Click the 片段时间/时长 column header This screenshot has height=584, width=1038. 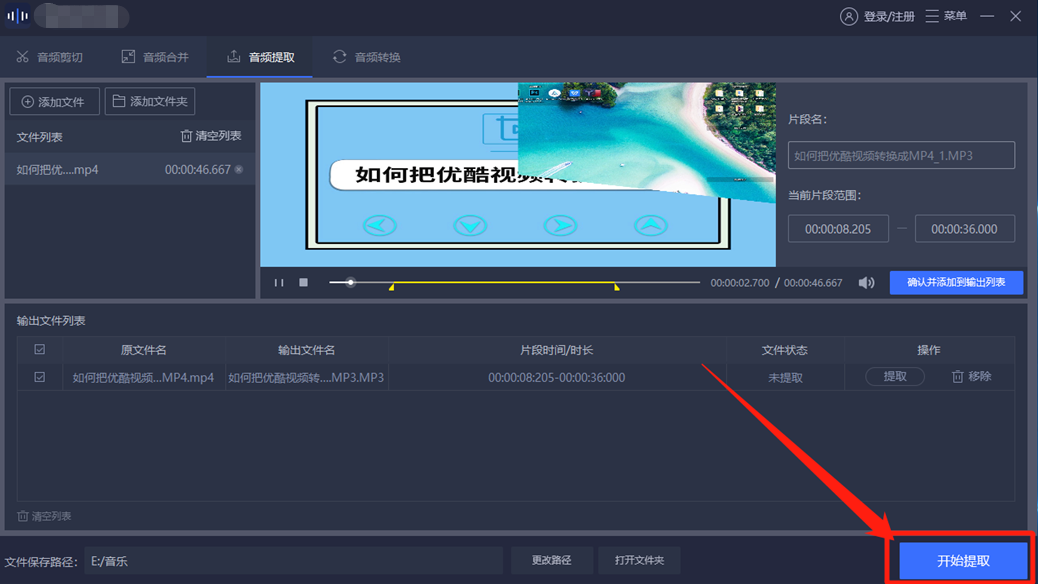[x=556, y=350]
